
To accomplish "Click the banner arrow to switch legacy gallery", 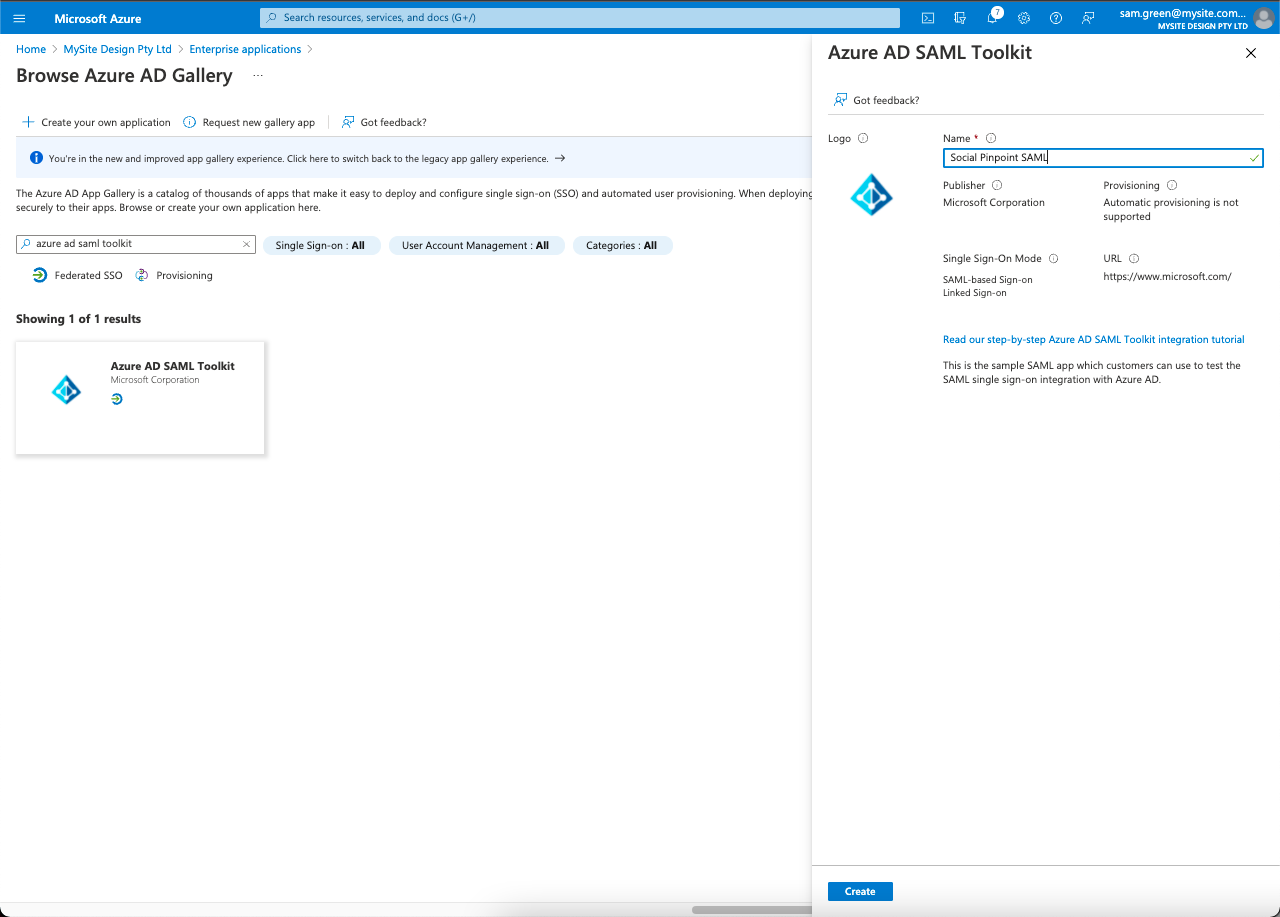I will pos(560,158).
